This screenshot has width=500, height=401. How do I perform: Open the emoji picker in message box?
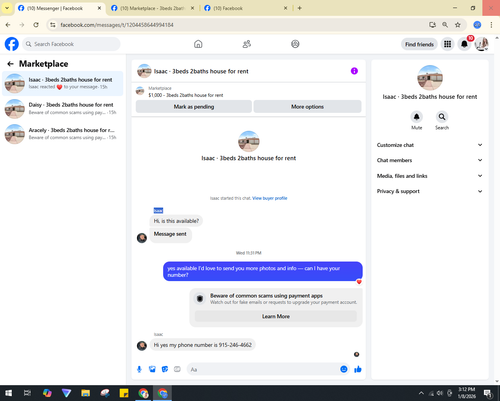point(344,369)
